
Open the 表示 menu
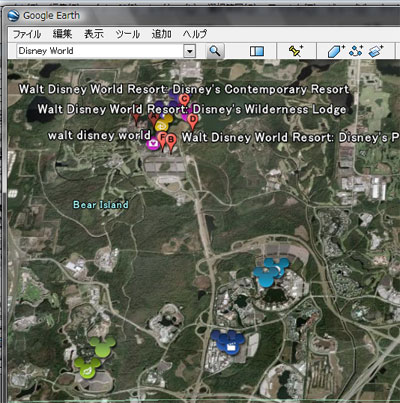tap(94, 34)
